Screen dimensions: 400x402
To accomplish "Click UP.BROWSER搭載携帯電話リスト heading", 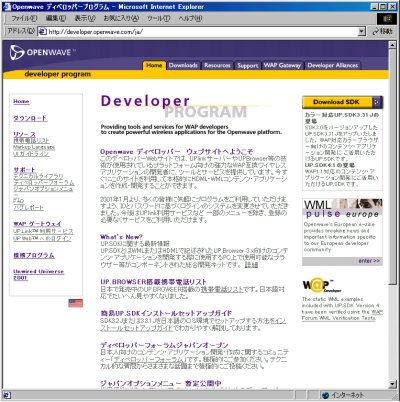I will pyautogui.click(x=153, y=282).
